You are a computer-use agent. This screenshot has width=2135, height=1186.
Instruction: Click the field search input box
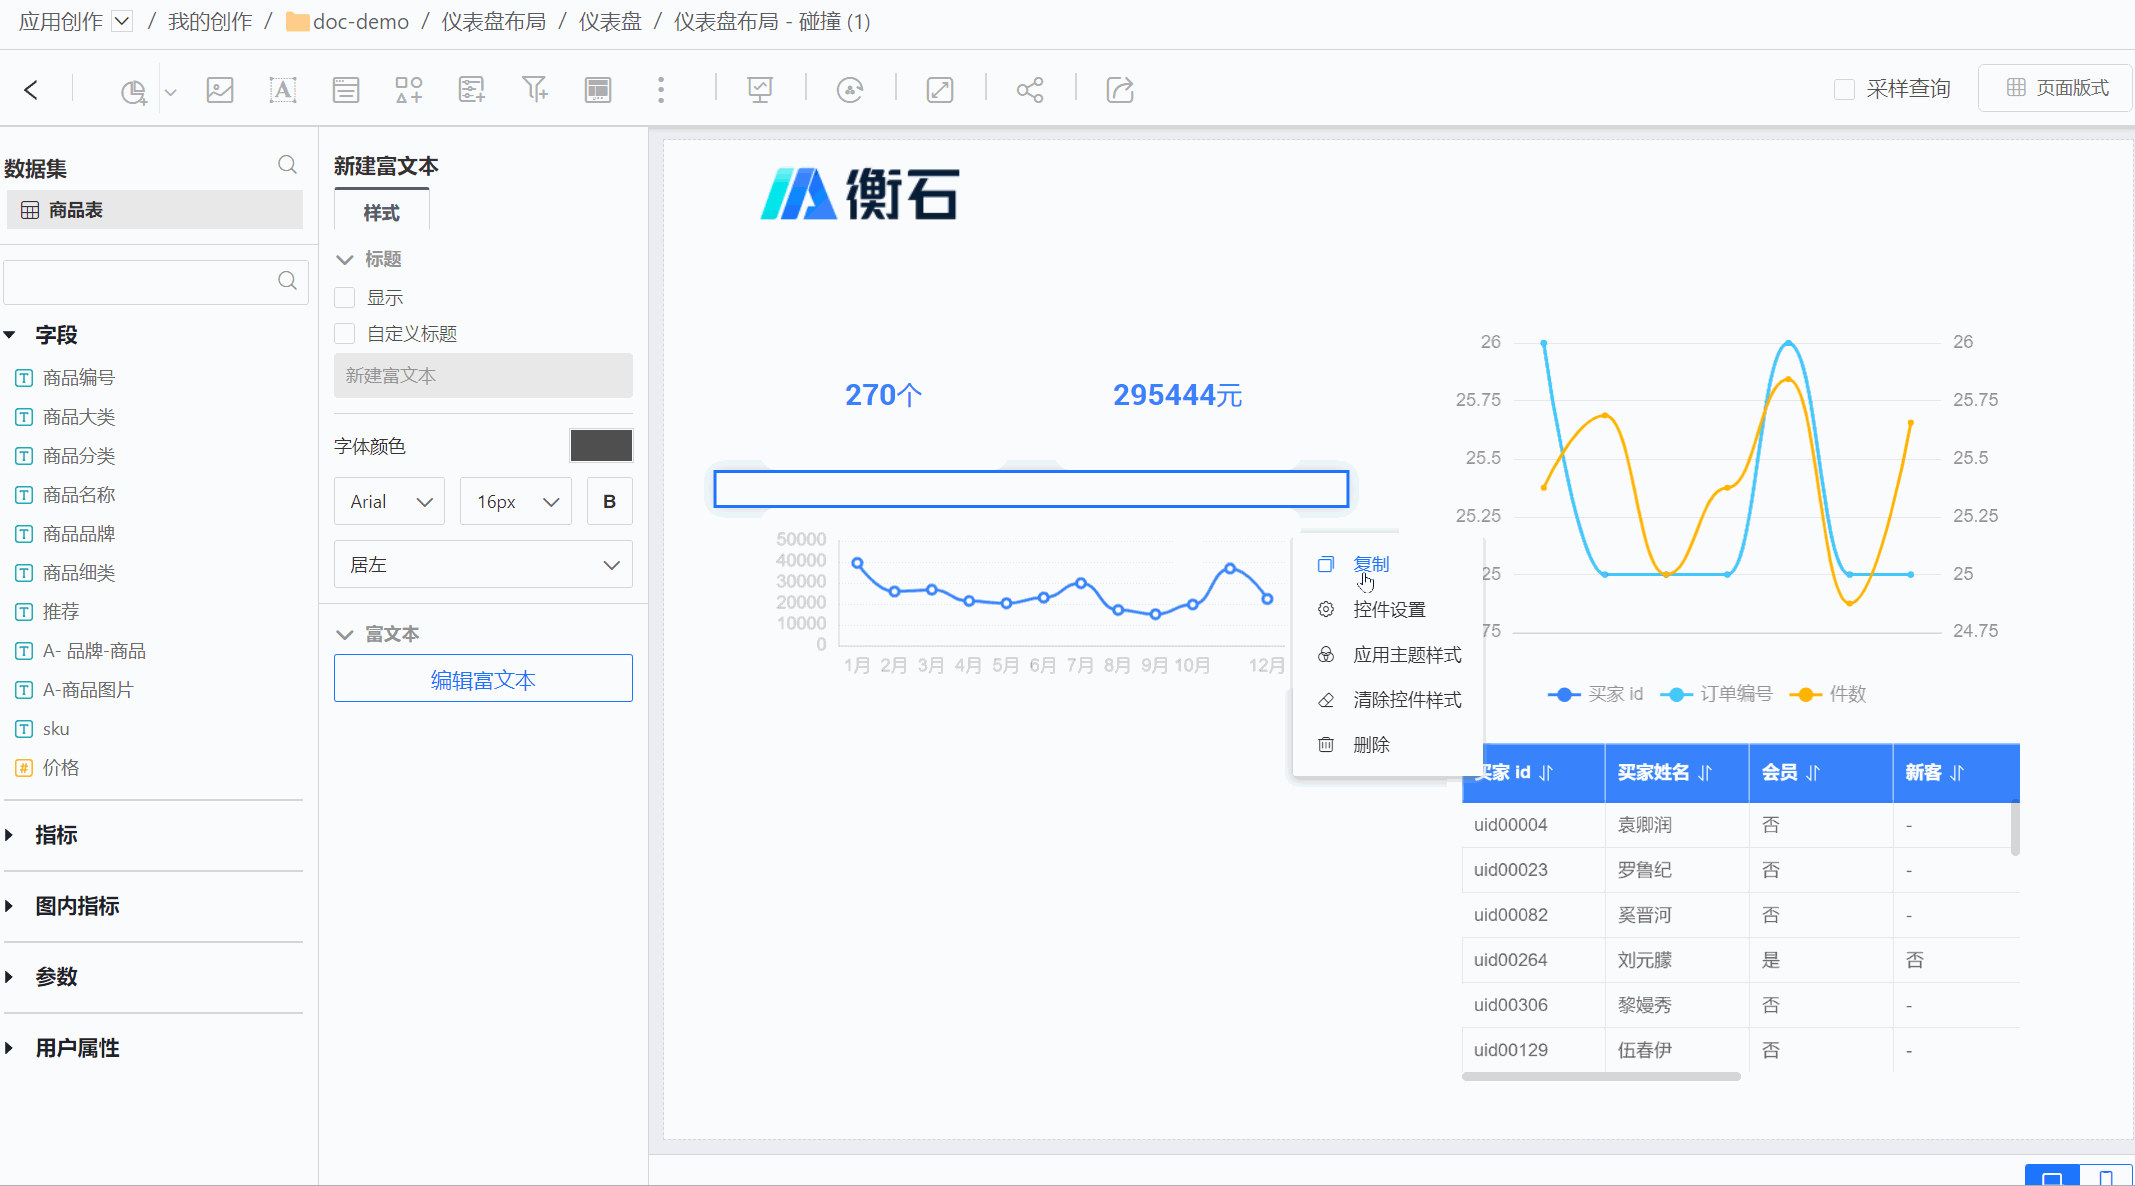coord(140,282)
